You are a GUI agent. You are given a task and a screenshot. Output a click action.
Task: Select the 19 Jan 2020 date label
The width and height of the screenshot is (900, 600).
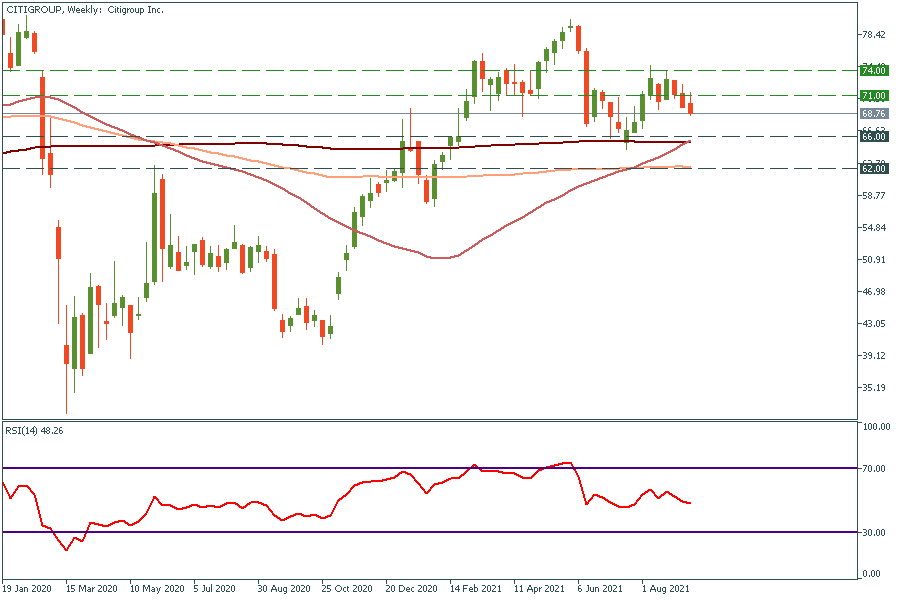coord(27,590)
